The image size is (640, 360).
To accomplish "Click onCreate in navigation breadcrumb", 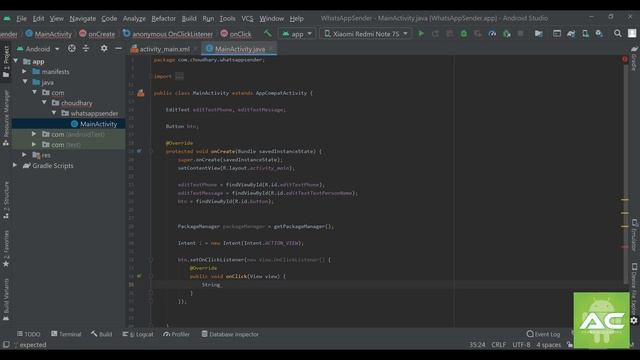I will pos(97,34).
